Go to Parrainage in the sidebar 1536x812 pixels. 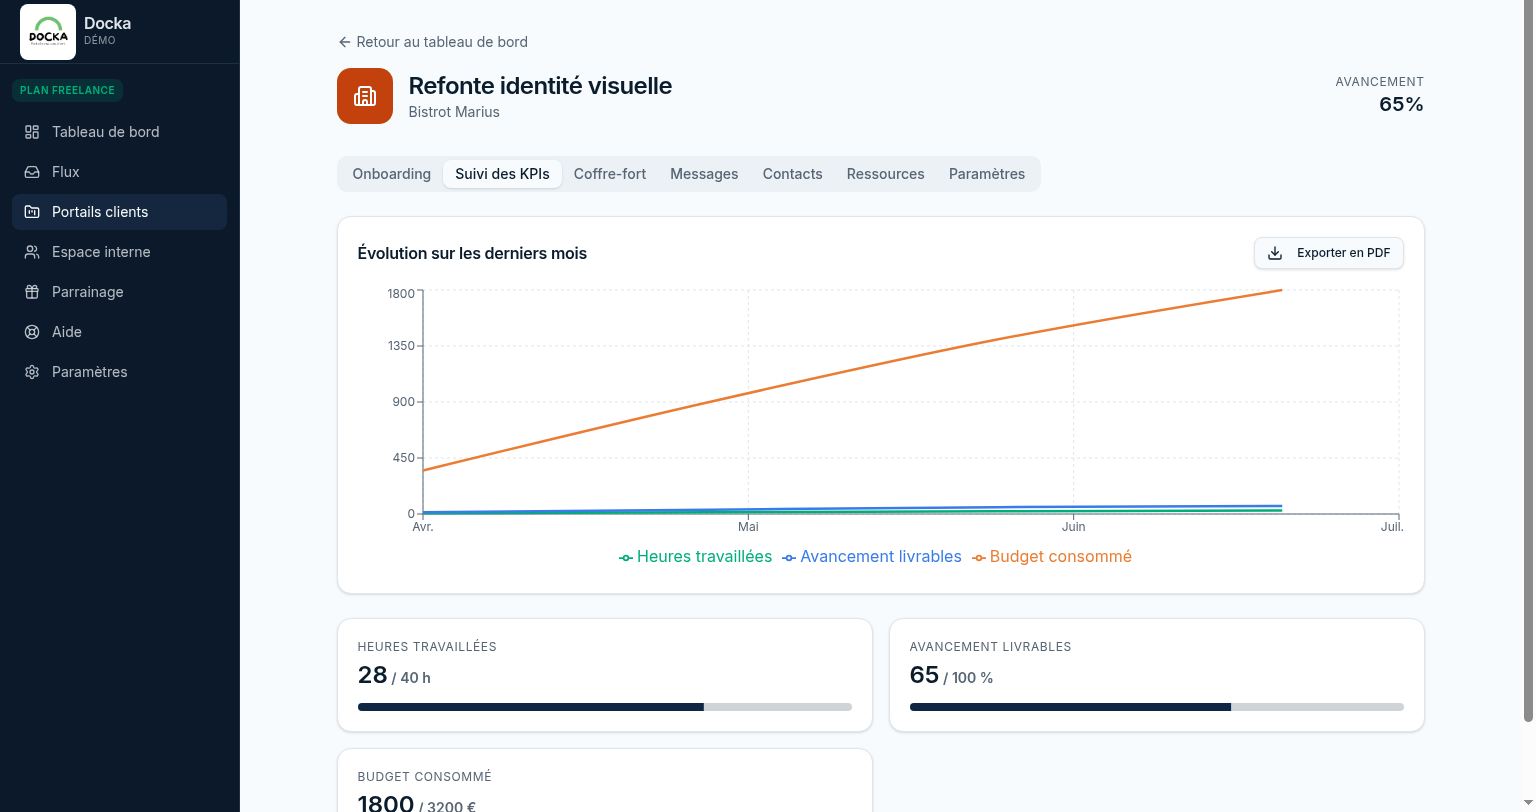tap(120, 292)
